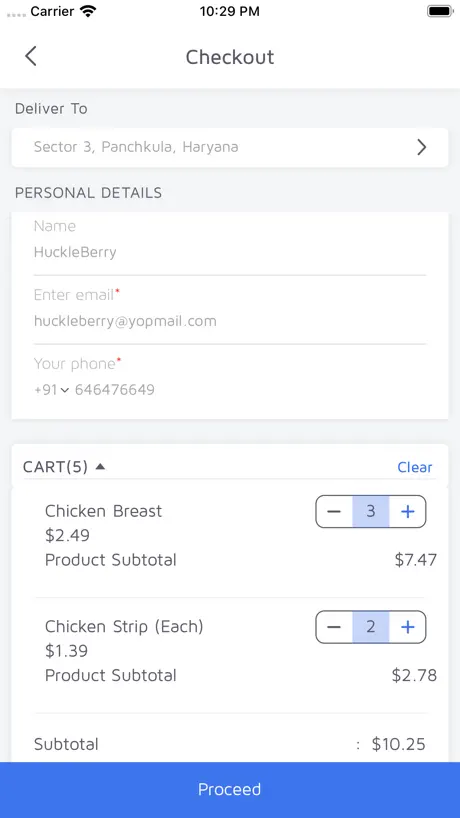
Task: Increase Chicken Strip quantity with plus icon
Action: point(407,627)
